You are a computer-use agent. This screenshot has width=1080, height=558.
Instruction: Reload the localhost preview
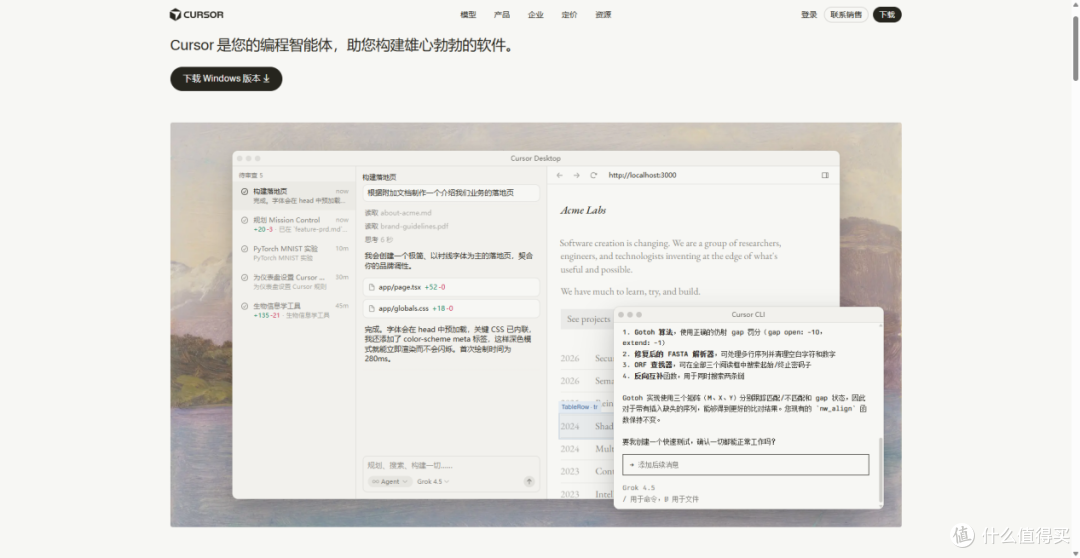point(594,176)
